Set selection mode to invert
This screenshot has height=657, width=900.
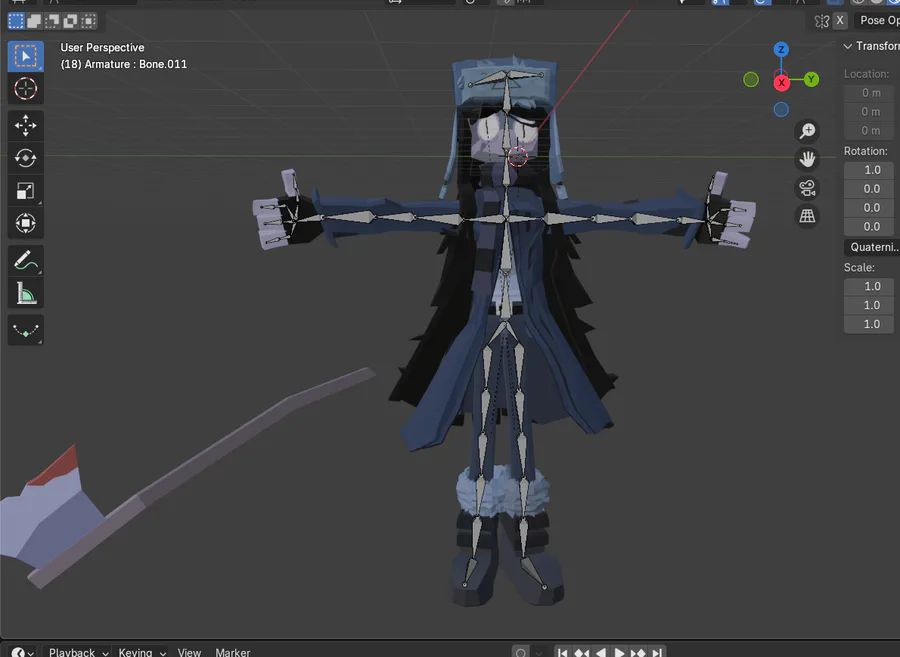(70, 21)
